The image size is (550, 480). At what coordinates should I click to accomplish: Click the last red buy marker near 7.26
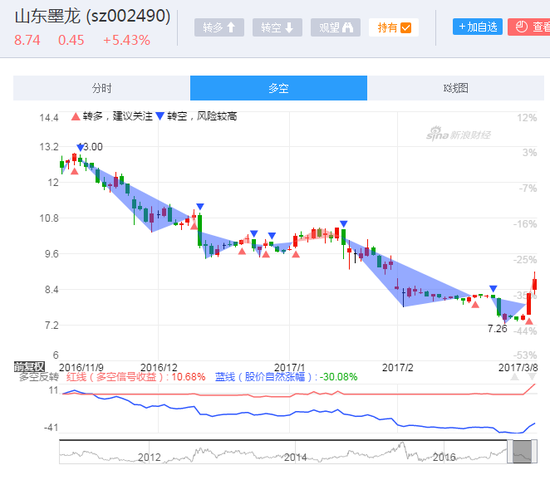529,321
